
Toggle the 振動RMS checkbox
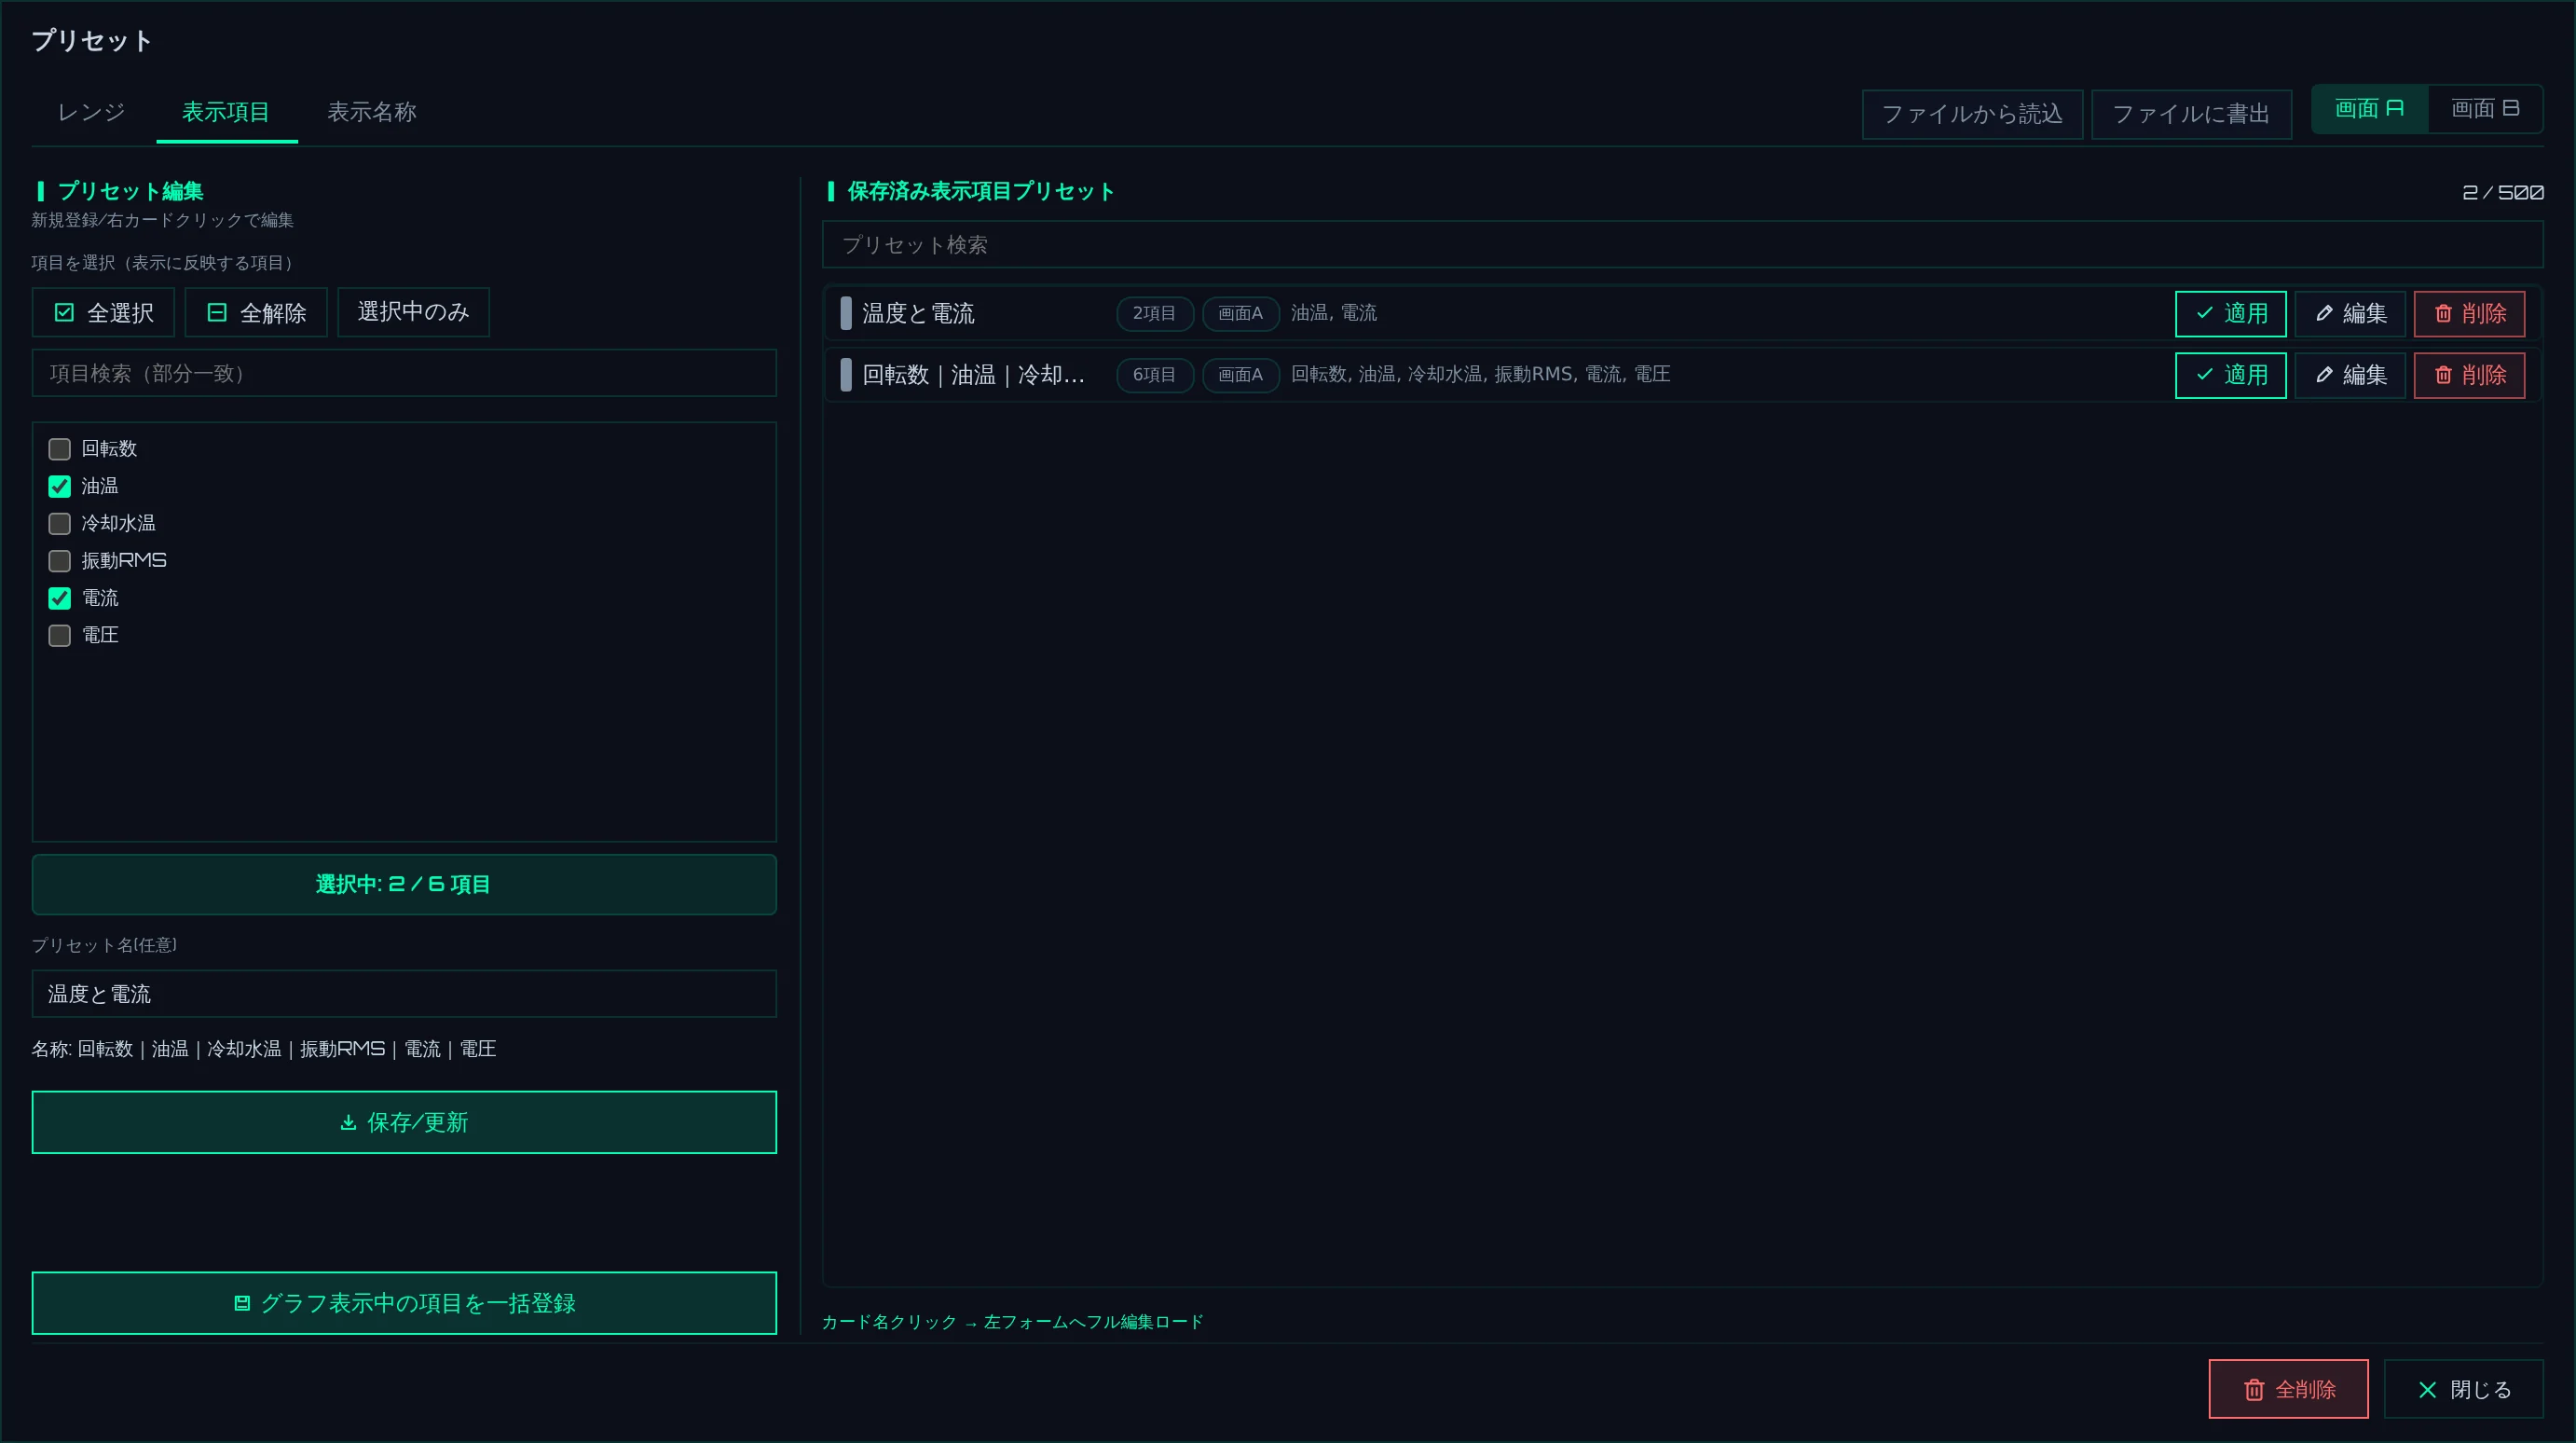coord(60,561)
